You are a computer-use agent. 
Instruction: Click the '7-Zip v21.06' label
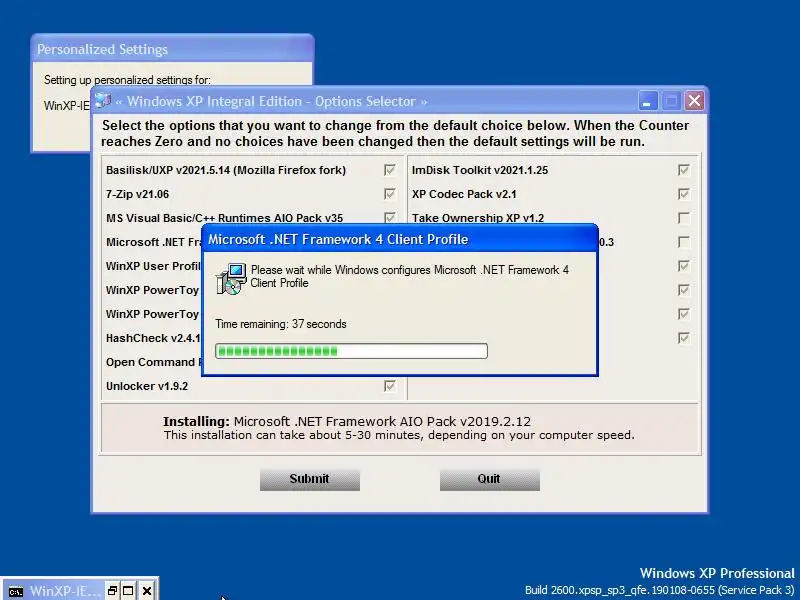point(137,194)
